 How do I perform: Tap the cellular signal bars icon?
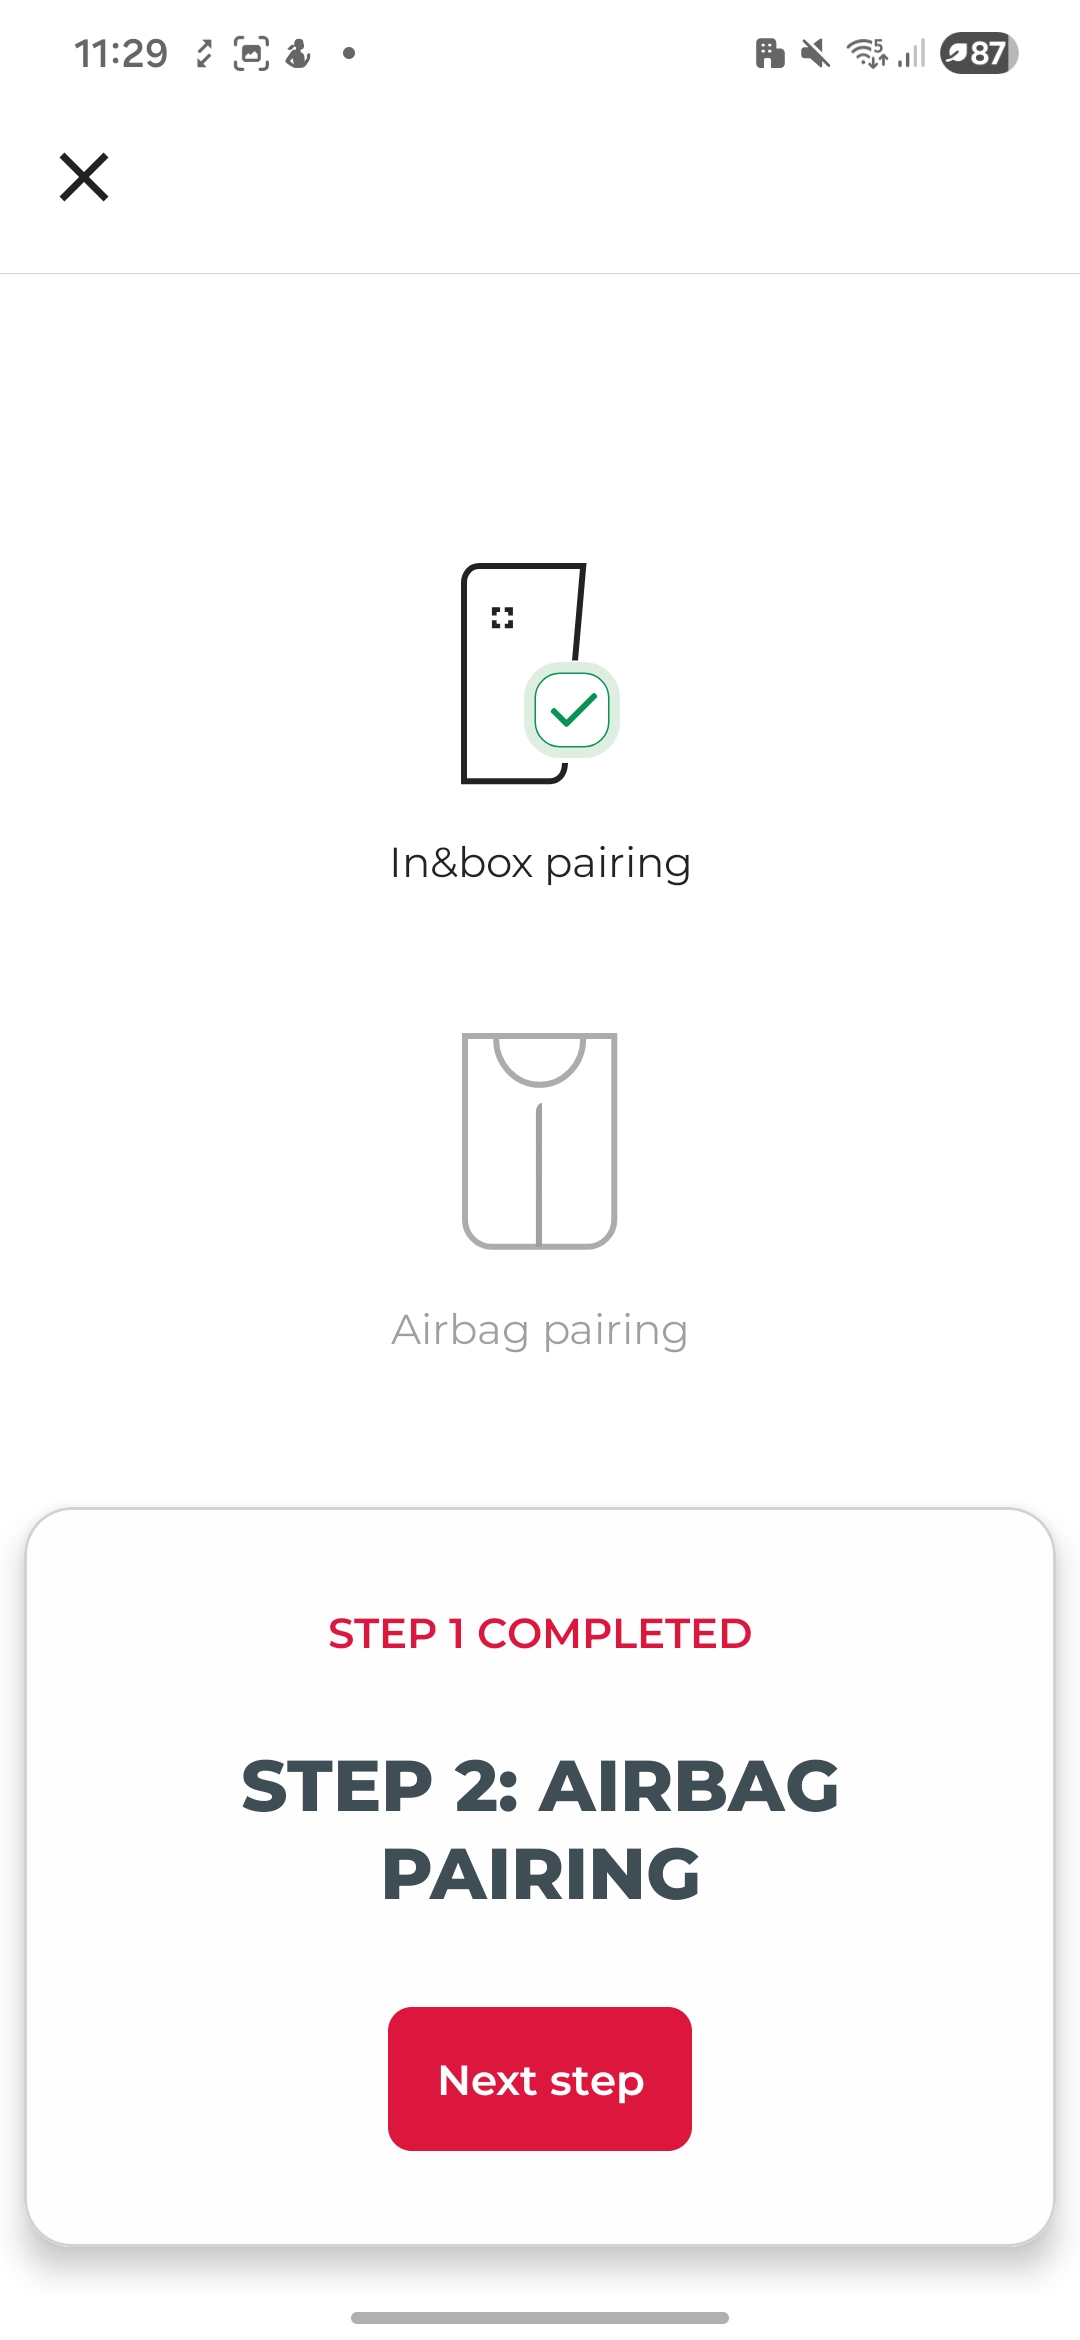click(911, 53)
